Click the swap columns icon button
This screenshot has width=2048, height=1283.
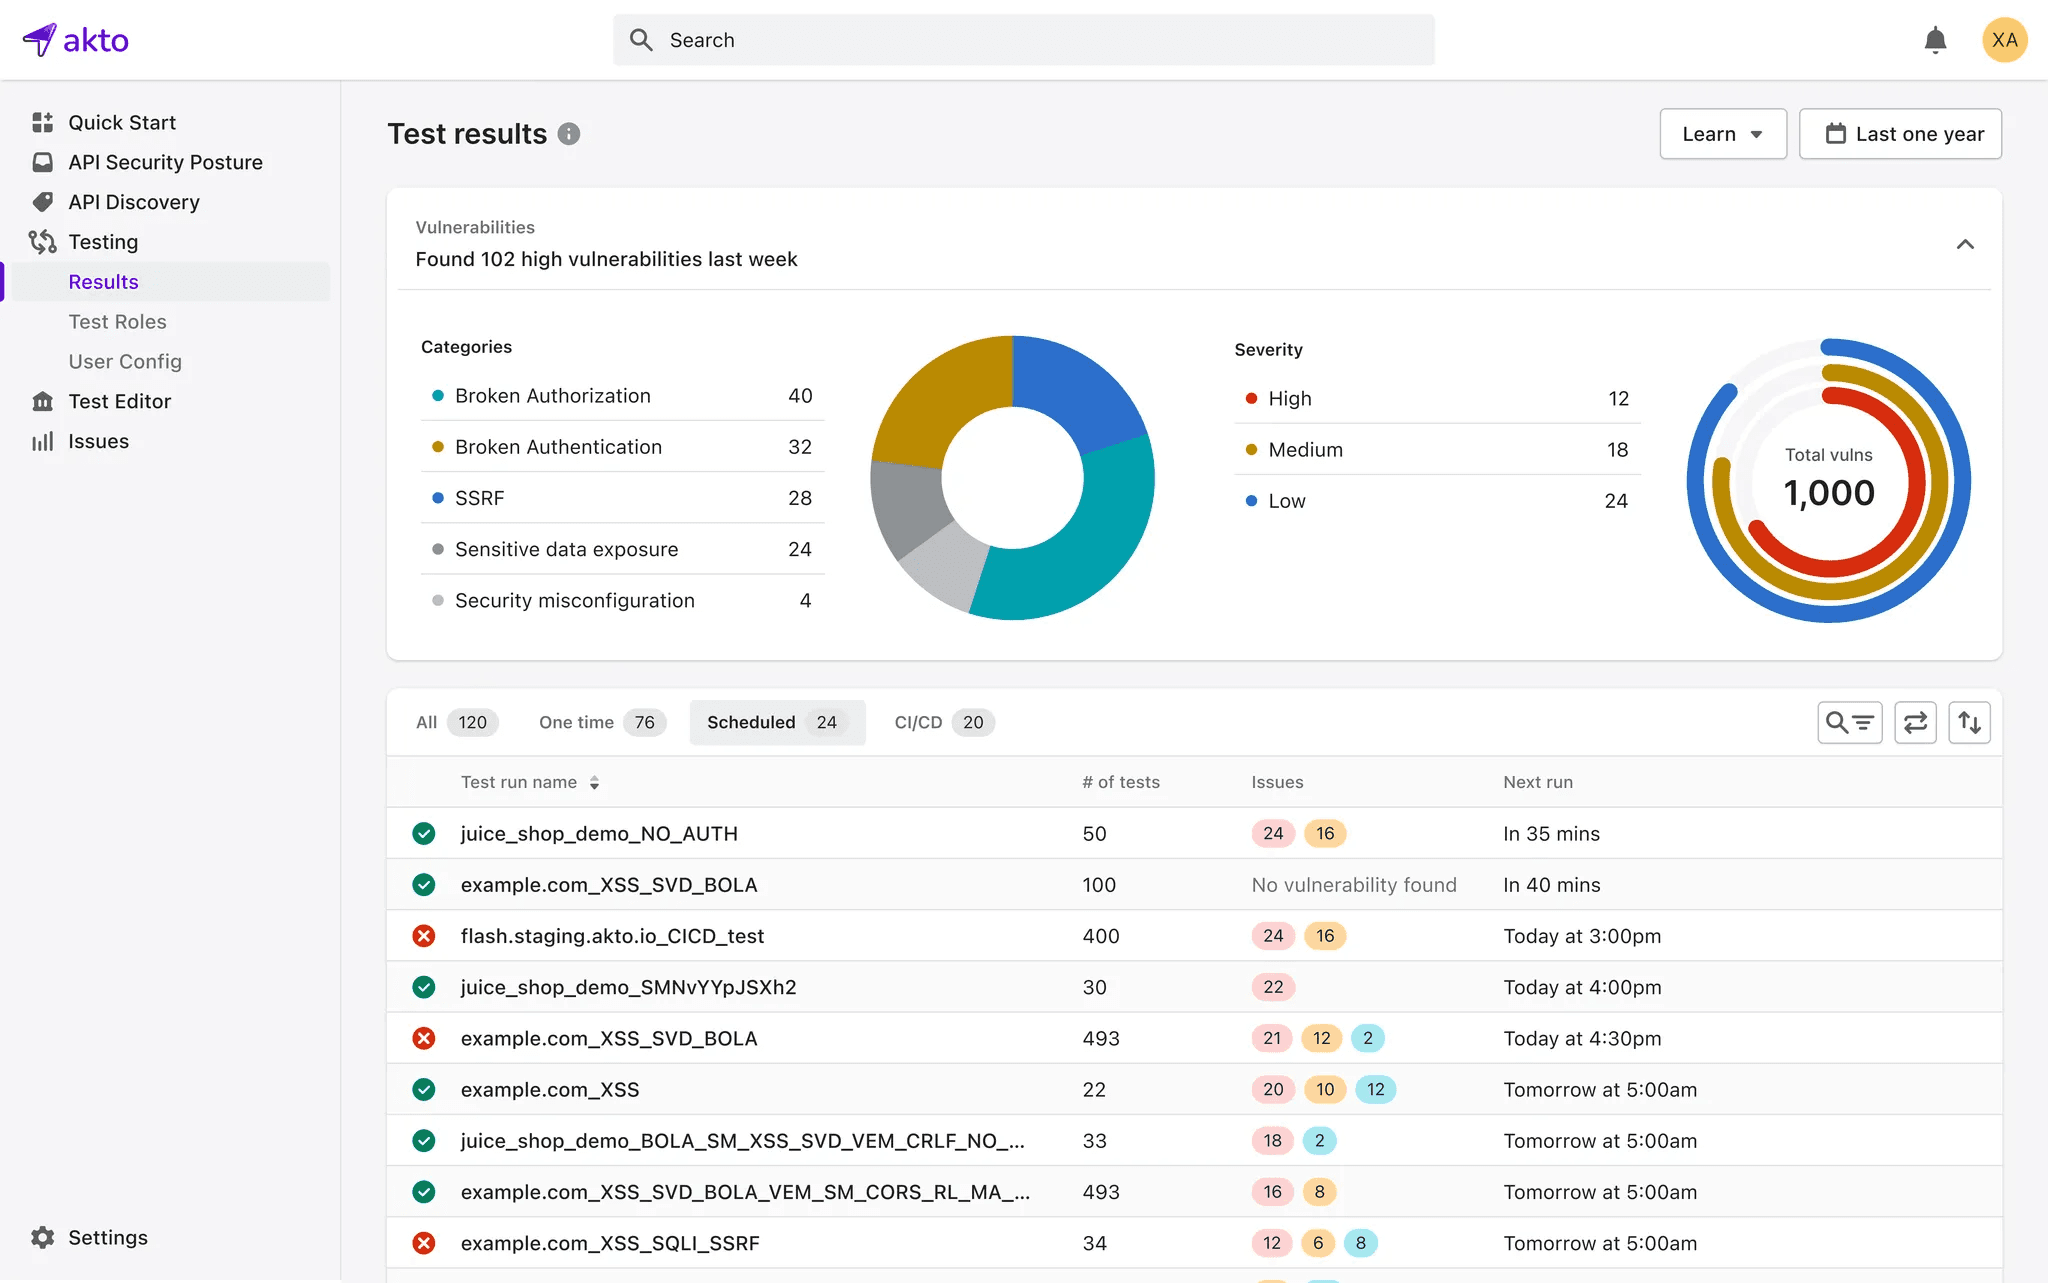[1915, 722]
